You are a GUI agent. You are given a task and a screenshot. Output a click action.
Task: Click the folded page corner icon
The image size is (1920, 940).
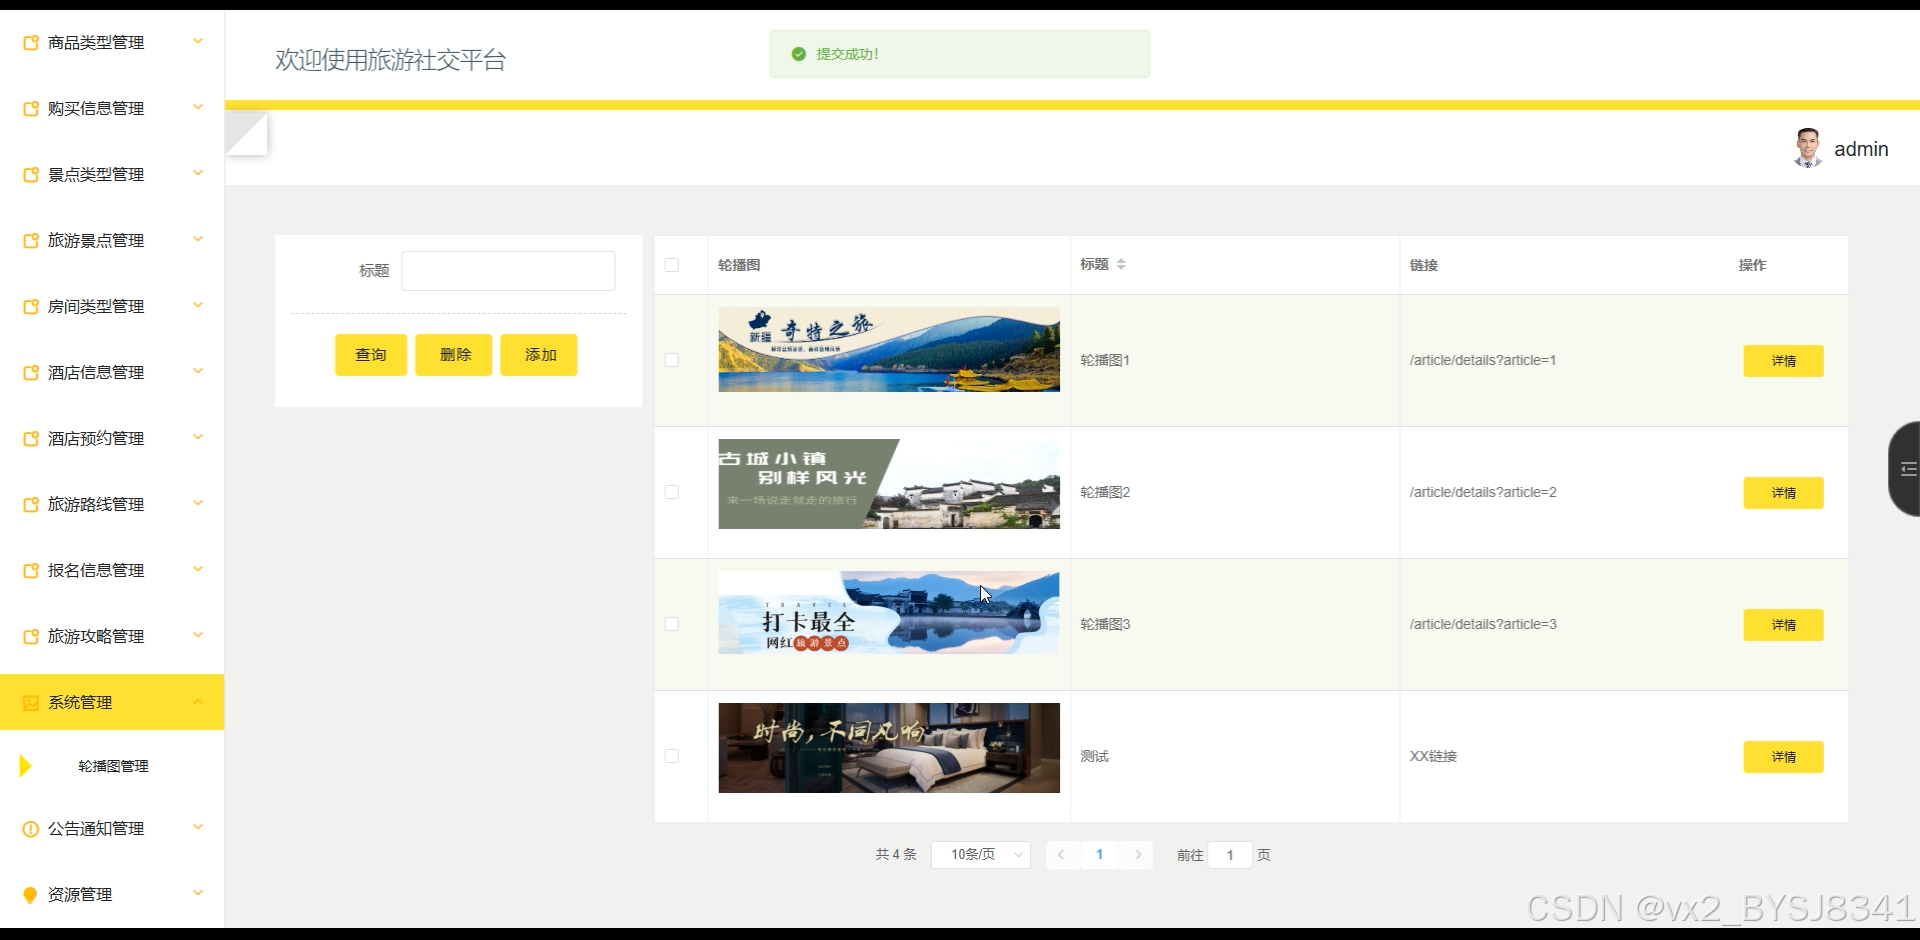(247, 133)
